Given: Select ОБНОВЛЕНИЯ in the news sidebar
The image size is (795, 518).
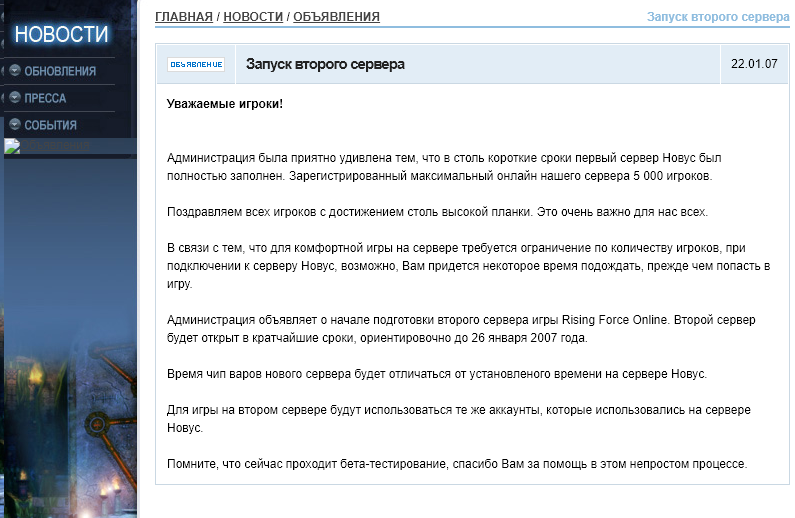Looking at the screenshot, I should click(60, 71).
